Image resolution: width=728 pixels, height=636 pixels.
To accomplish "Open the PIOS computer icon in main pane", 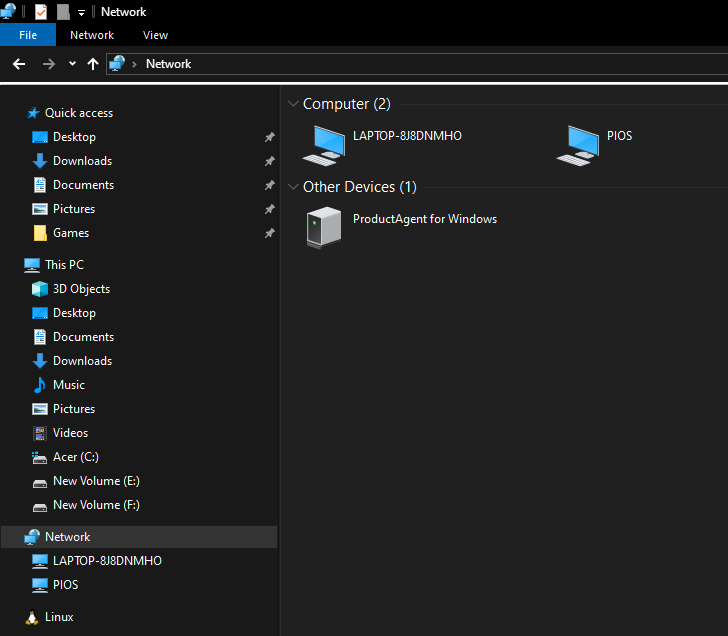I will pos(578,145).
